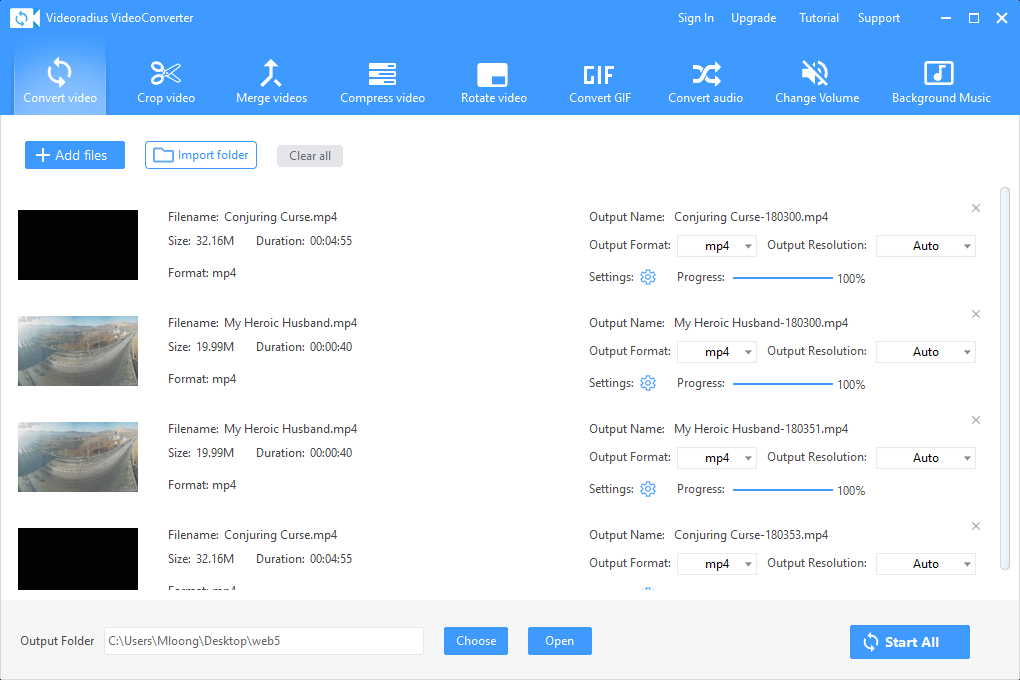
Task: Select the Convert audio tool
Action: [705, 80]
